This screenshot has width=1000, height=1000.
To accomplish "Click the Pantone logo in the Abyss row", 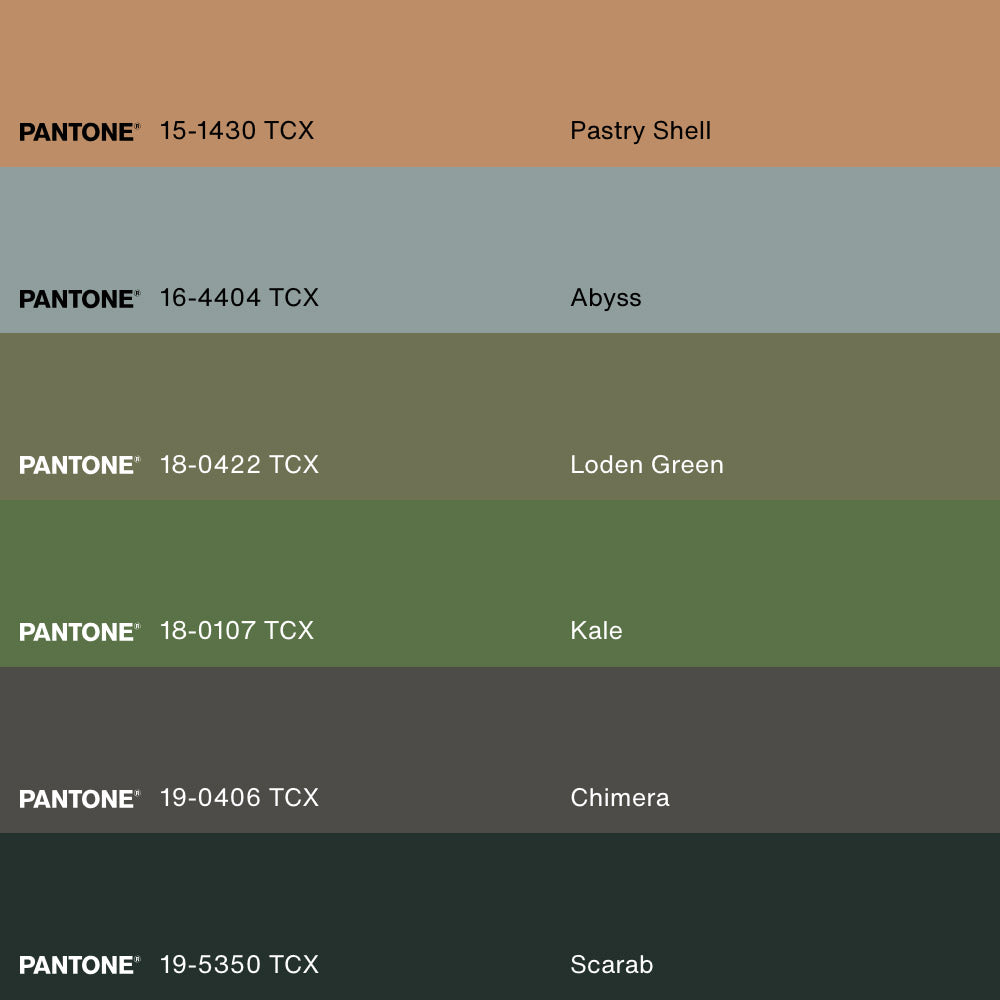I will pos(79,299).
